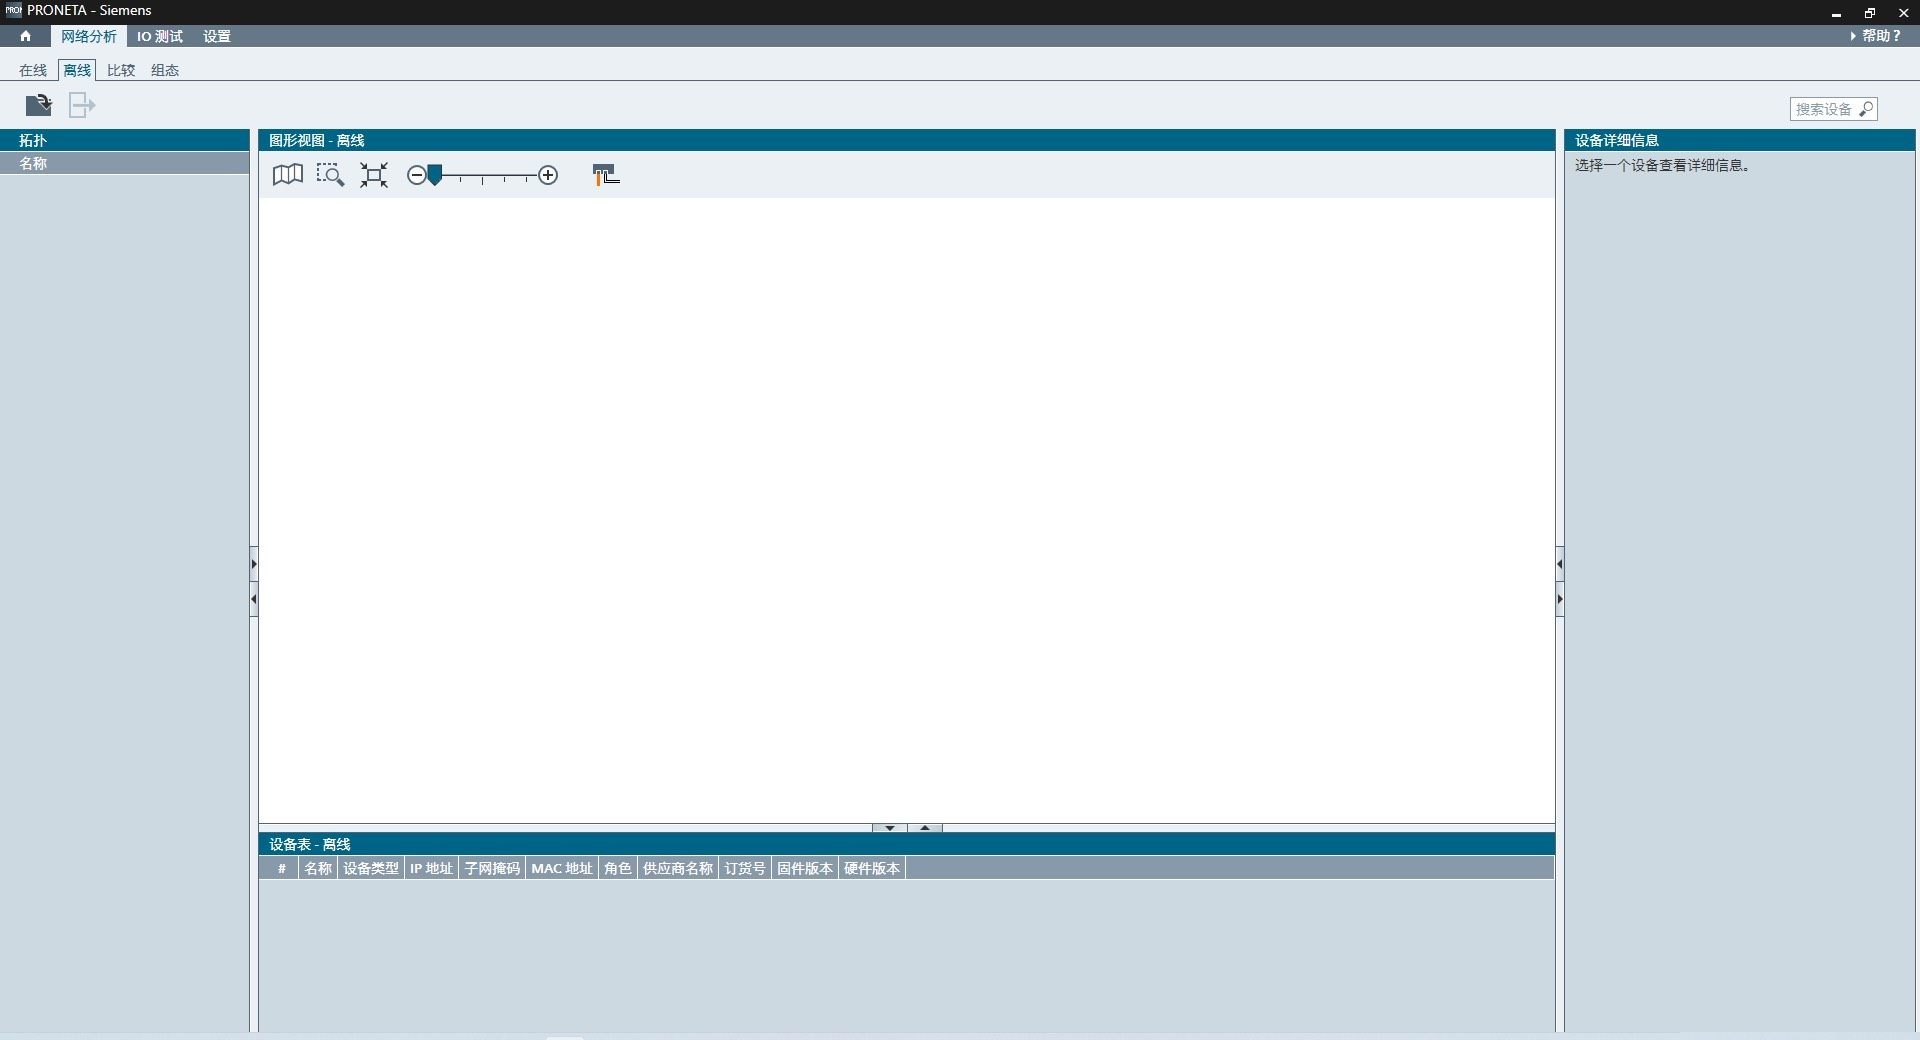
Task: Switch to the 组态 sub-tab
Action: click(165, 70)
